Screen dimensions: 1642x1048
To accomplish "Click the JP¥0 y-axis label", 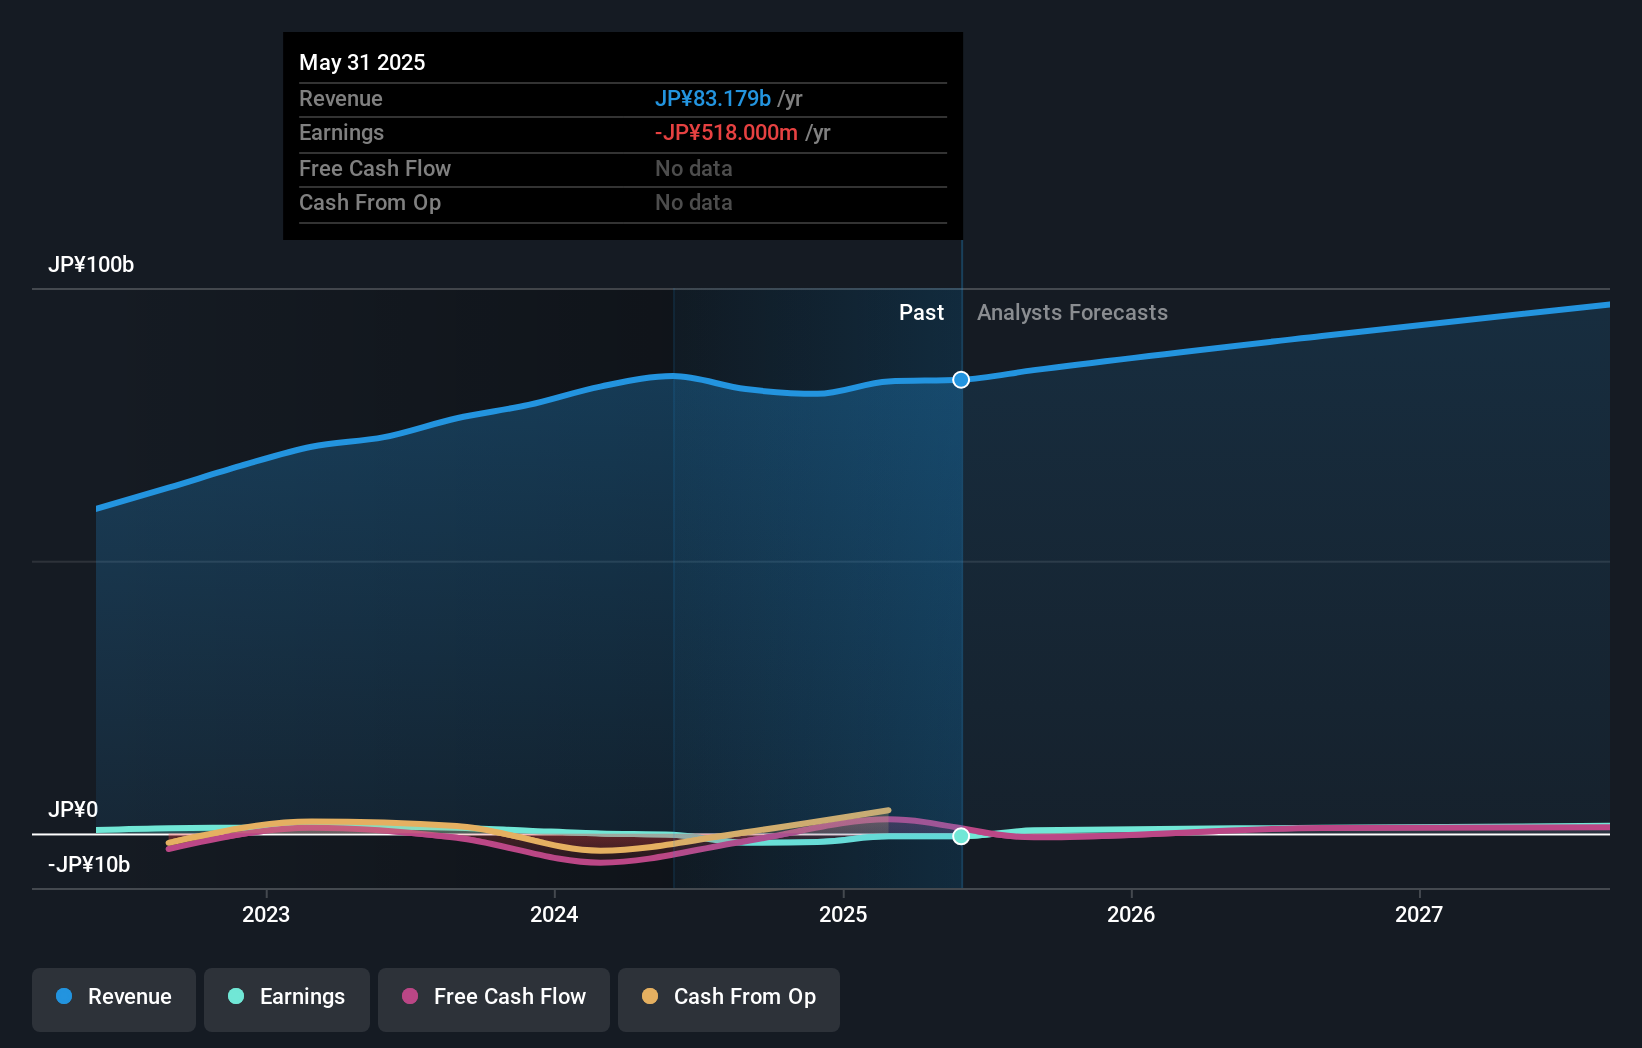I will (x=73, y=810).
